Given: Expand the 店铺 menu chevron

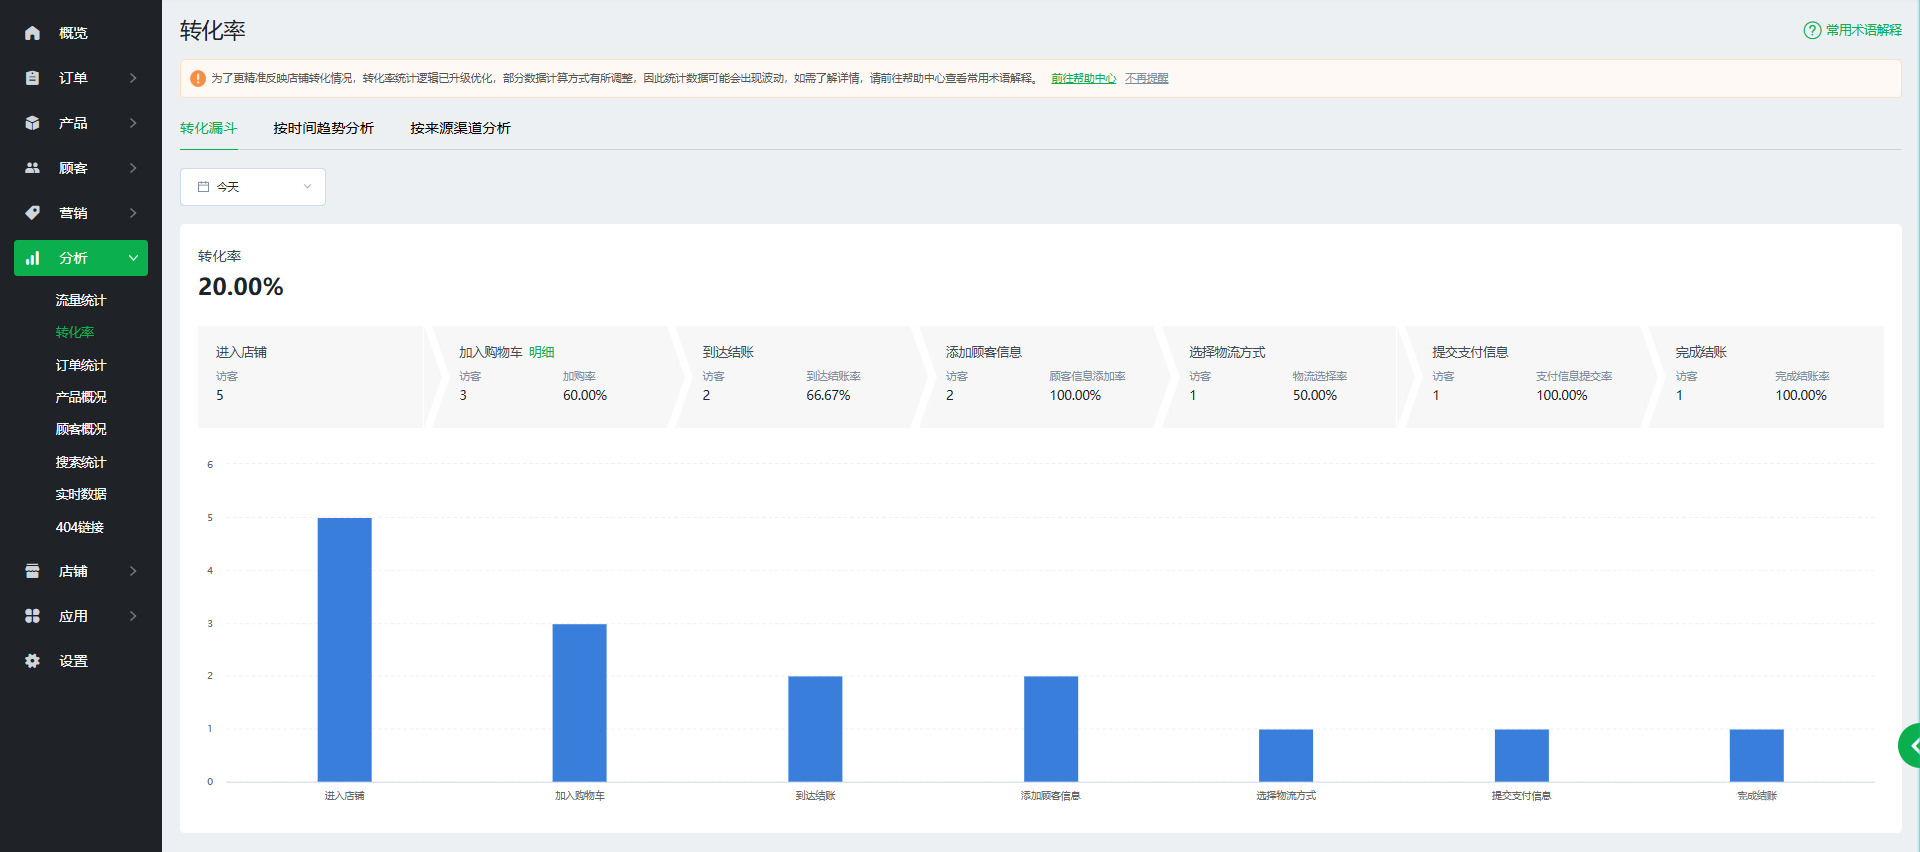Looking at the screenshot, I should [x=133, y=571].
